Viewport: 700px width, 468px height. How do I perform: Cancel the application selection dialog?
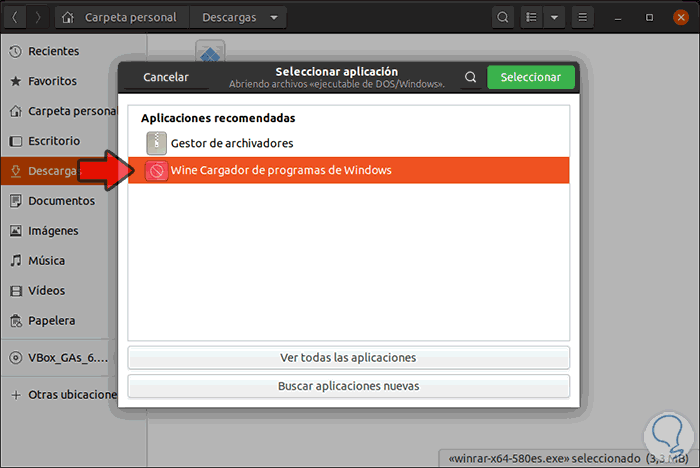click(166, 77)
